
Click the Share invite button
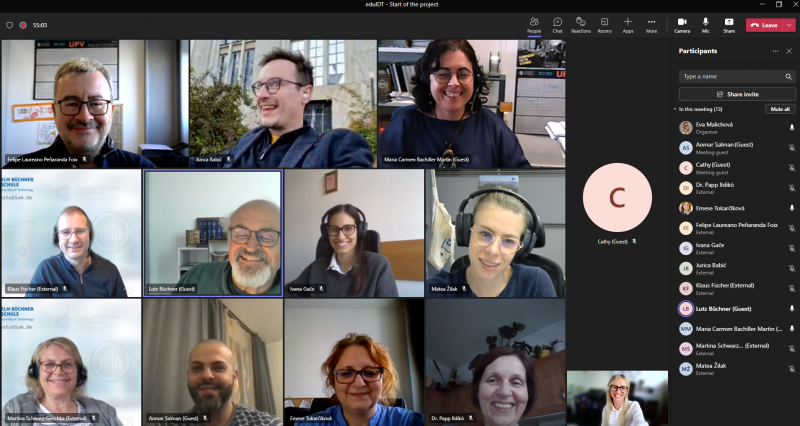[x=737, y=94]
